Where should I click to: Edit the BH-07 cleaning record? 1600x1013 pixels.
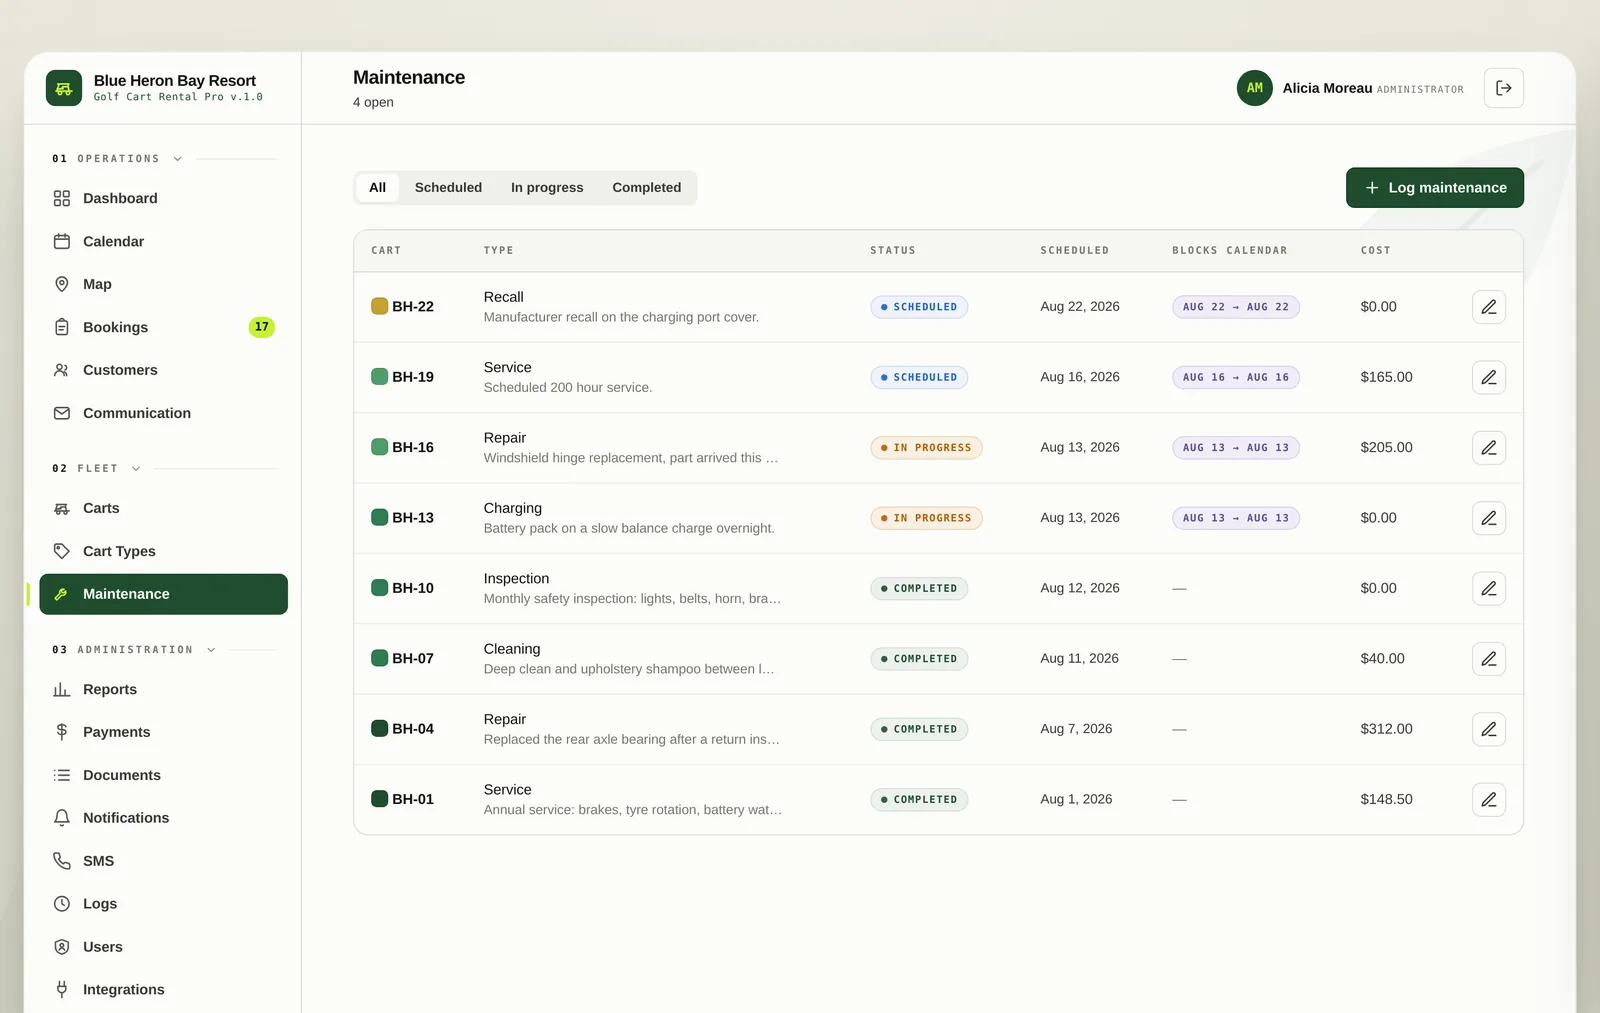(1489, 659)
